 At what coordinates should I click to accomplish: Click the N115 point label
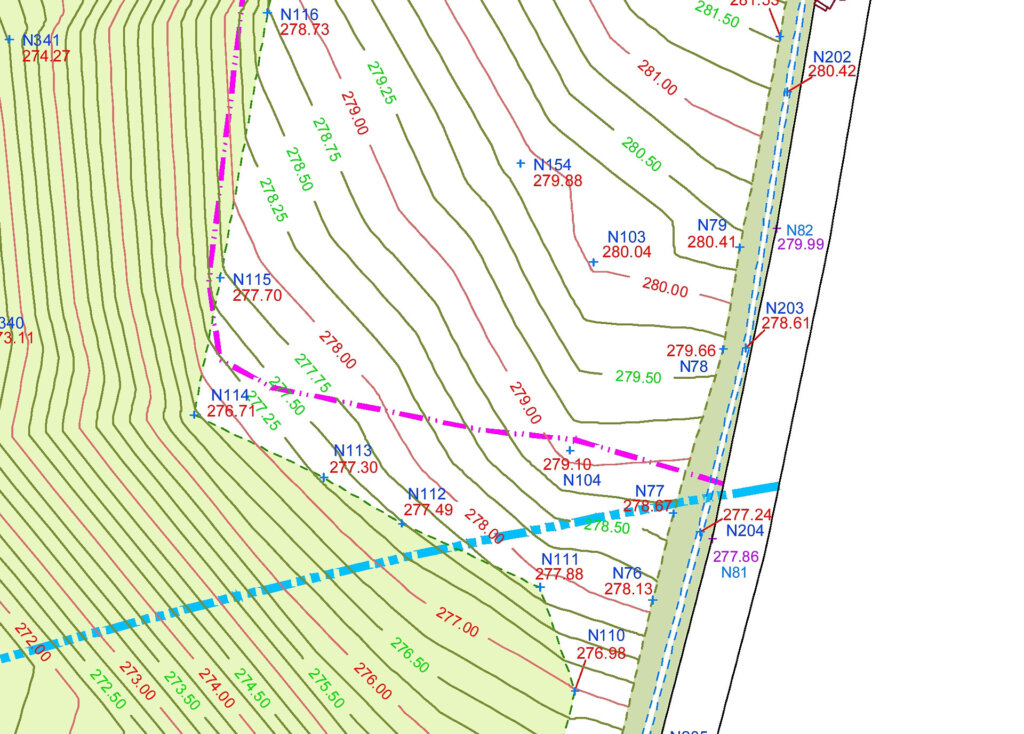click(x=252, y=279)
